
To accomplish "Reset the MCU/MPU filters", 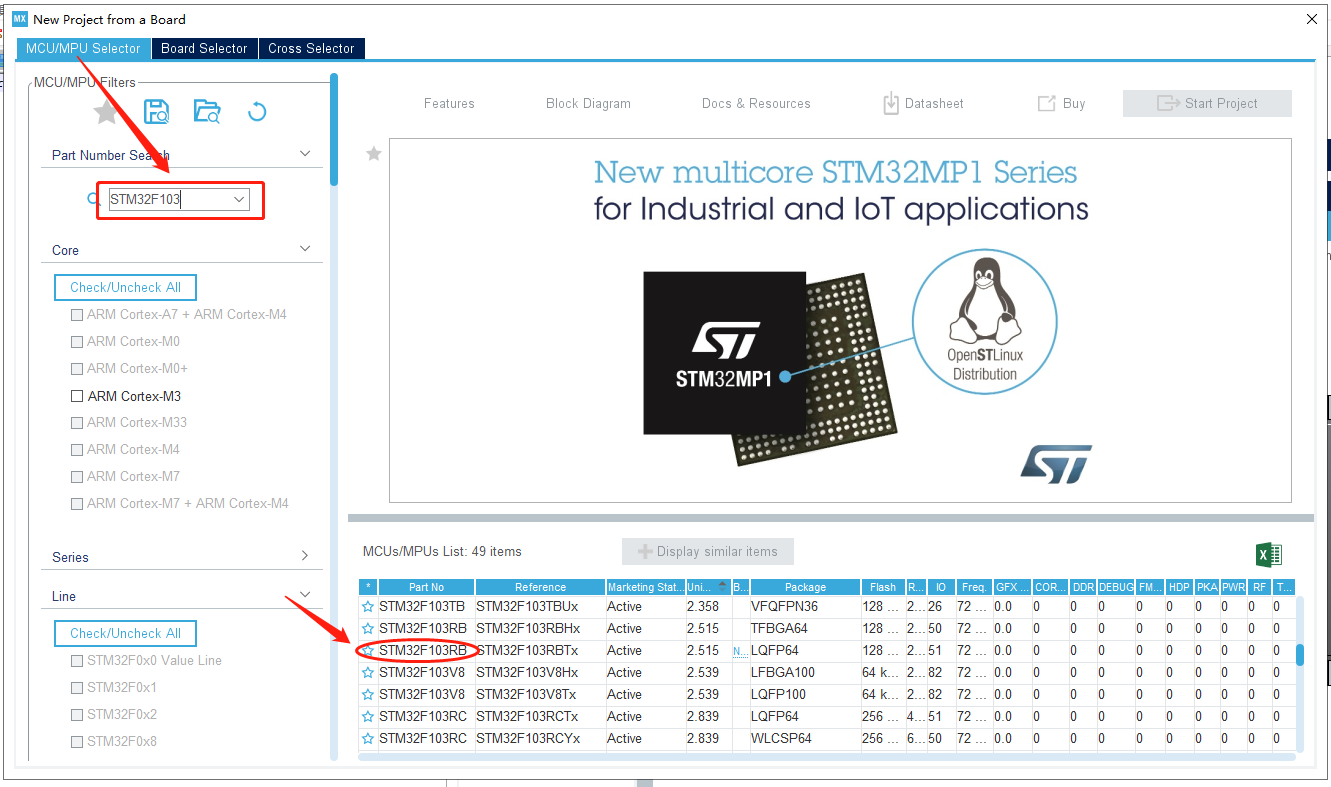I will pyautogui.click(x=257, y=111).
